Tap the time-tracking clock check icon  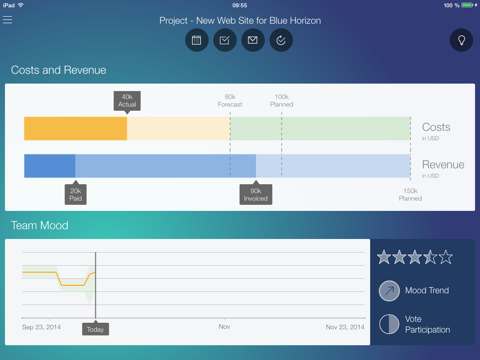point(281,40)
